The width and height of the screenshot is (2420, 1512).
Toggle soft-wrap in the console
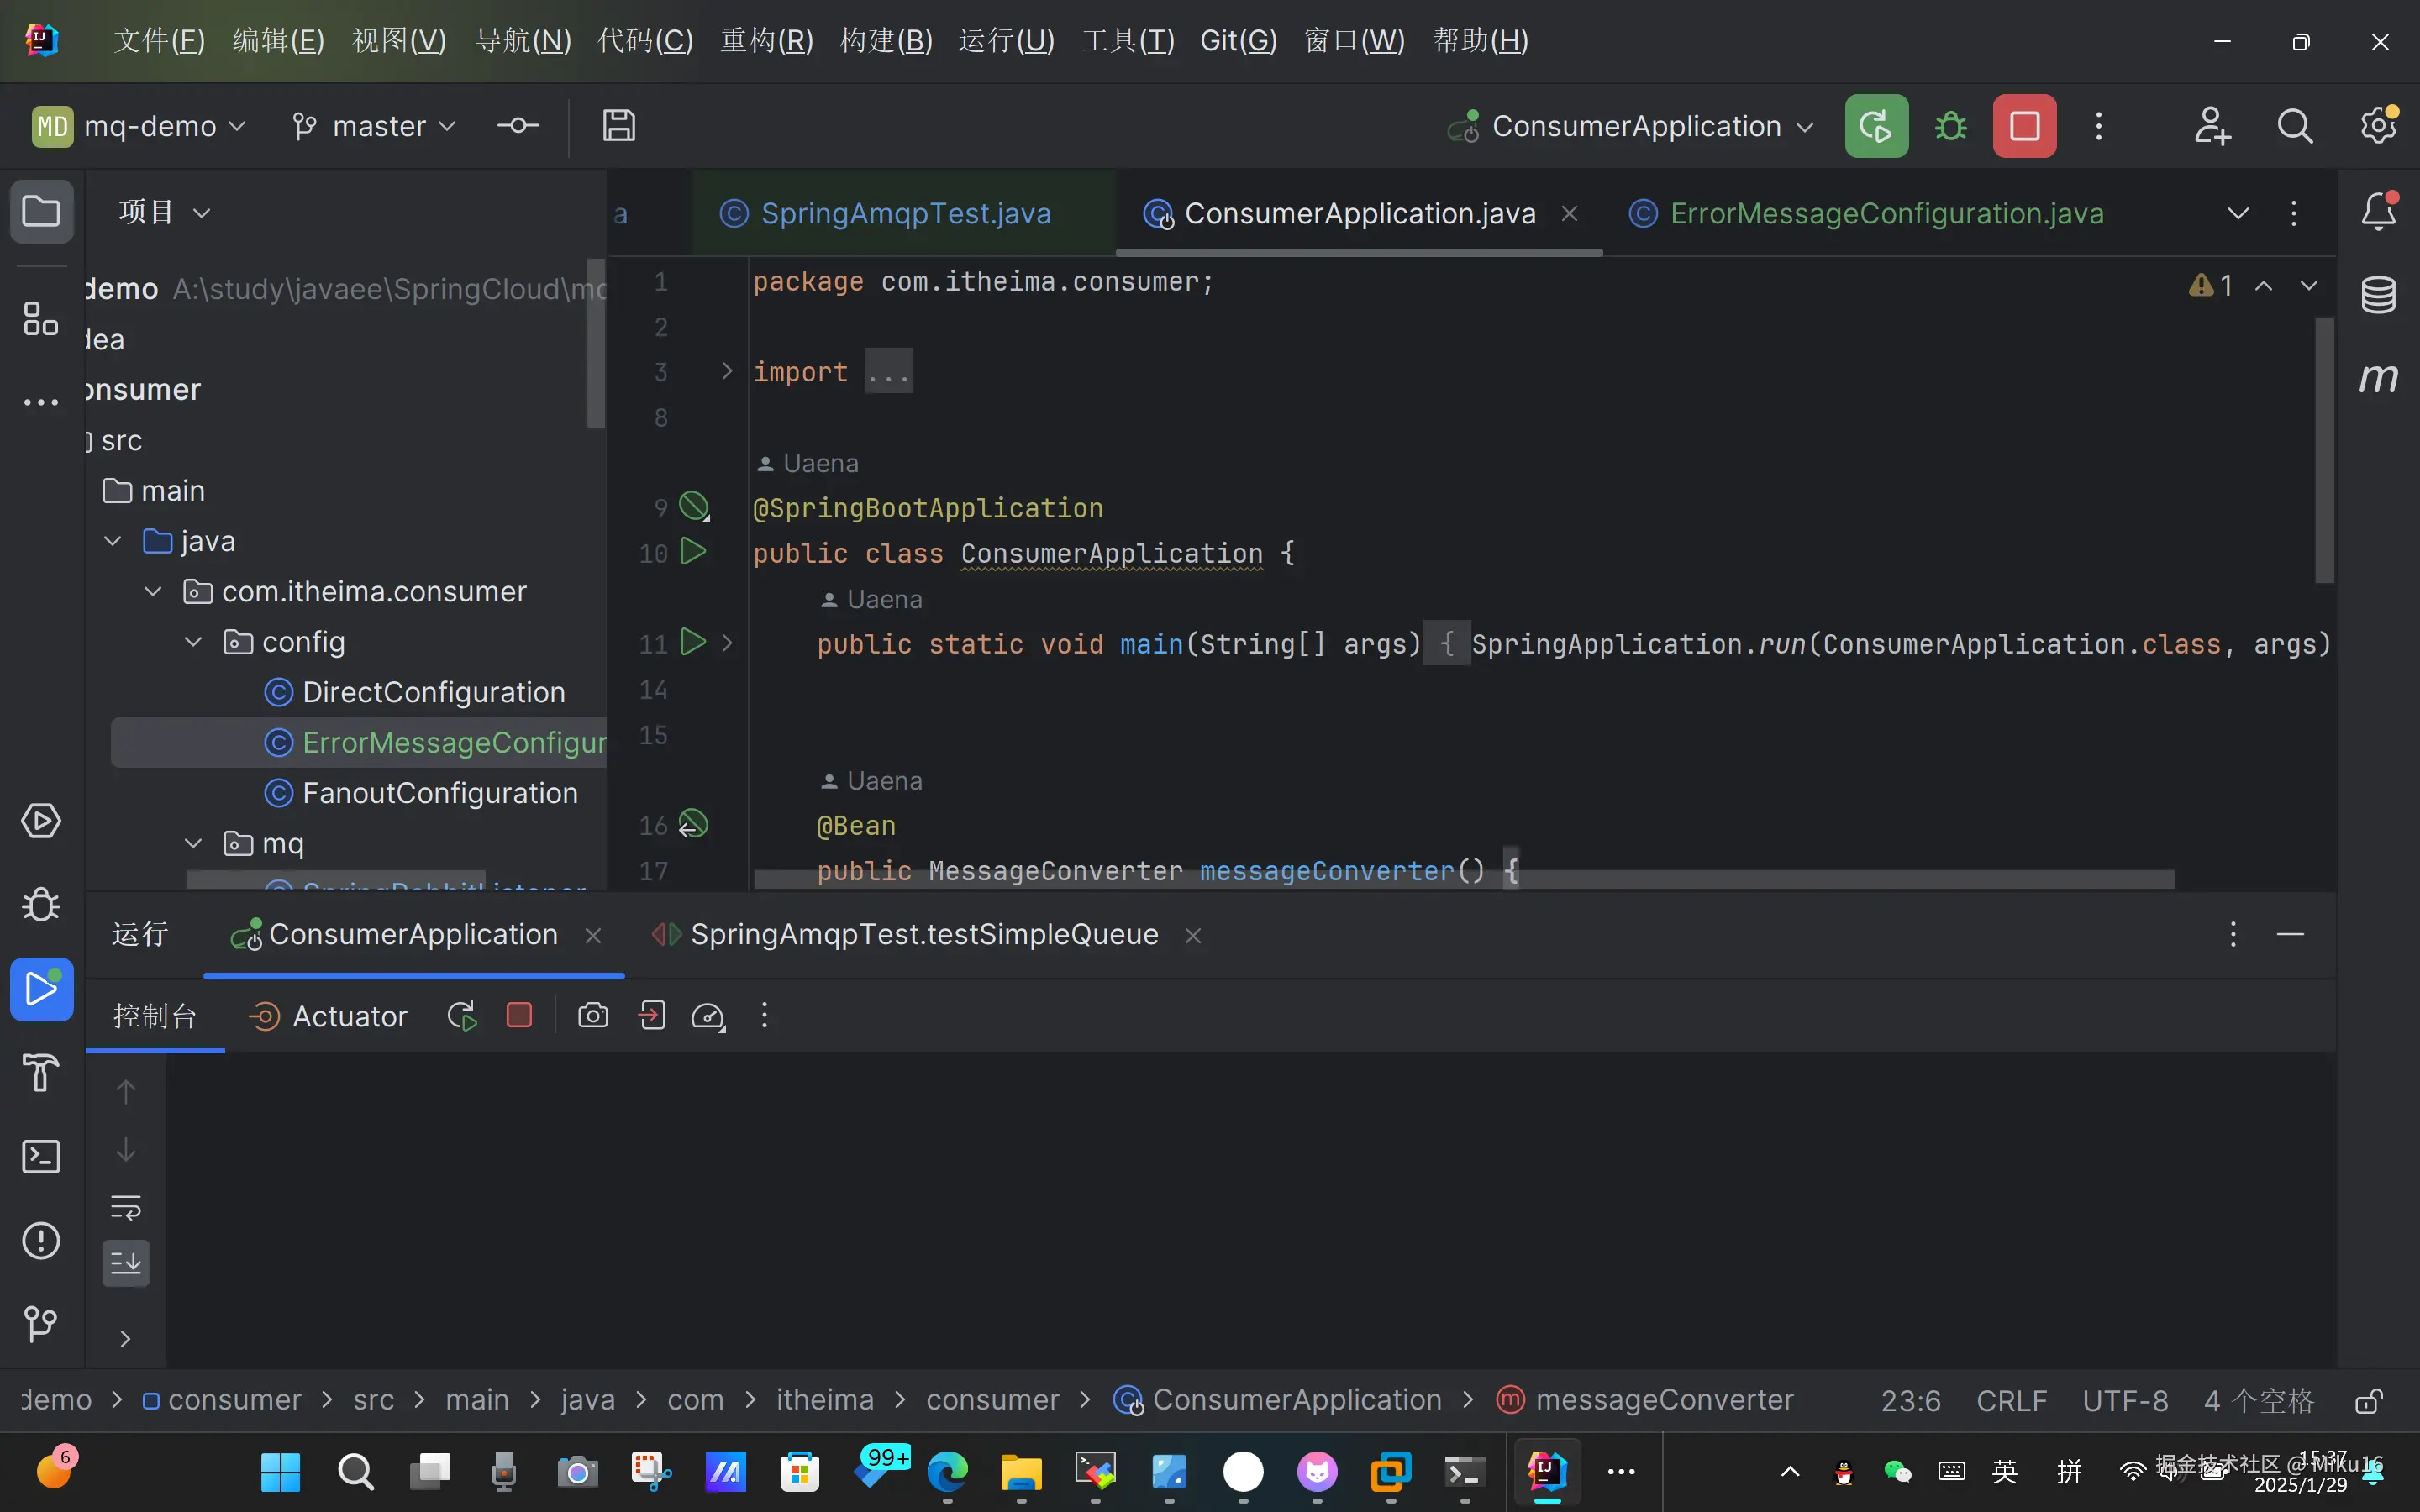tap(126, 1207)
